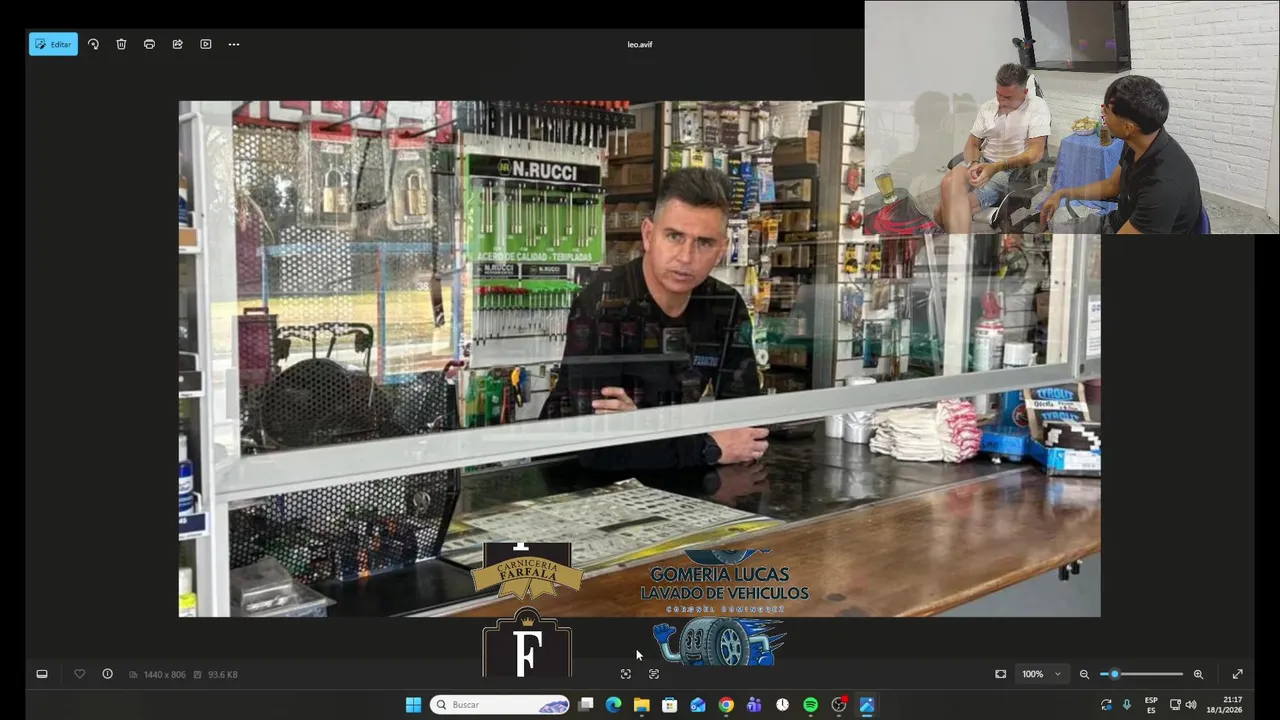Toggle the filmstrip view icon

pos(42,674)
